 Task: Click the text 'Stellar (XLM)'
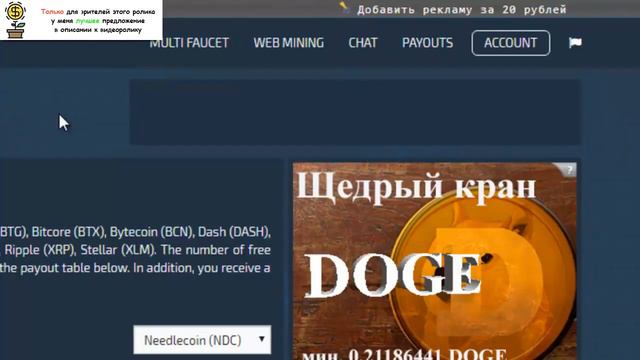(118, 250)
